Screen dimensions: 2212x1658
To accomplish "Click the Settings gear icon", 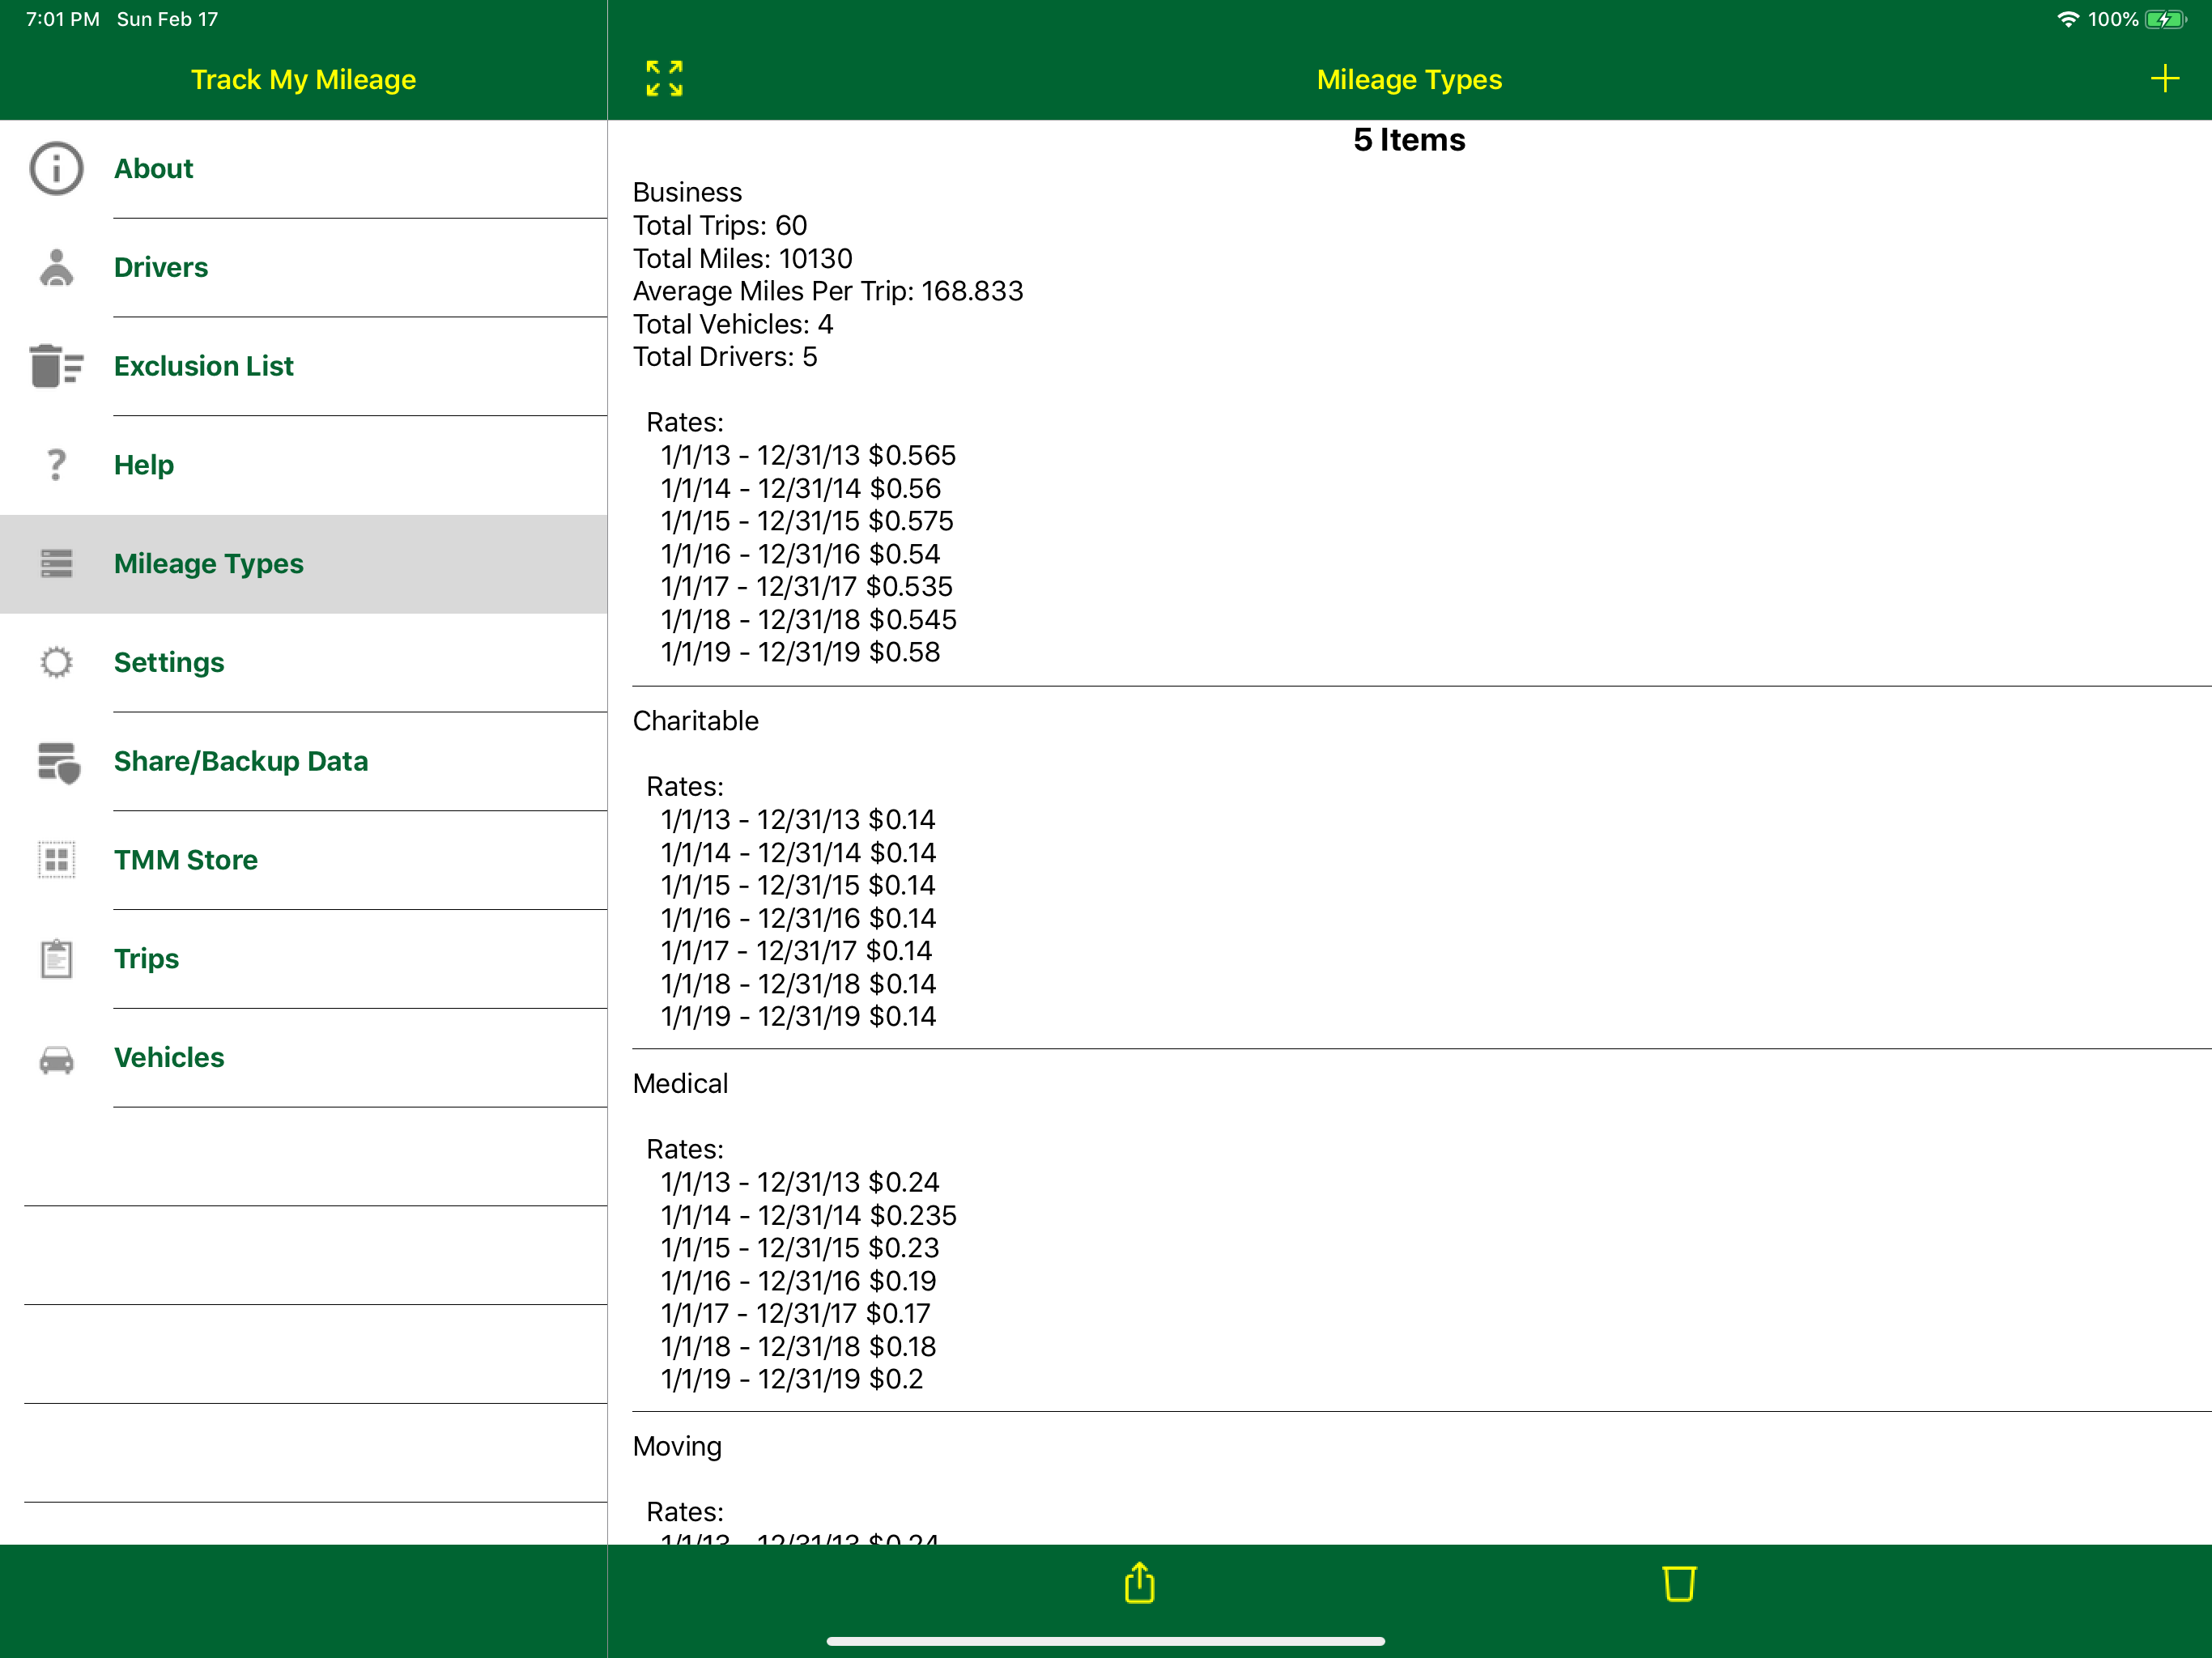I will [x=56, y=662].
